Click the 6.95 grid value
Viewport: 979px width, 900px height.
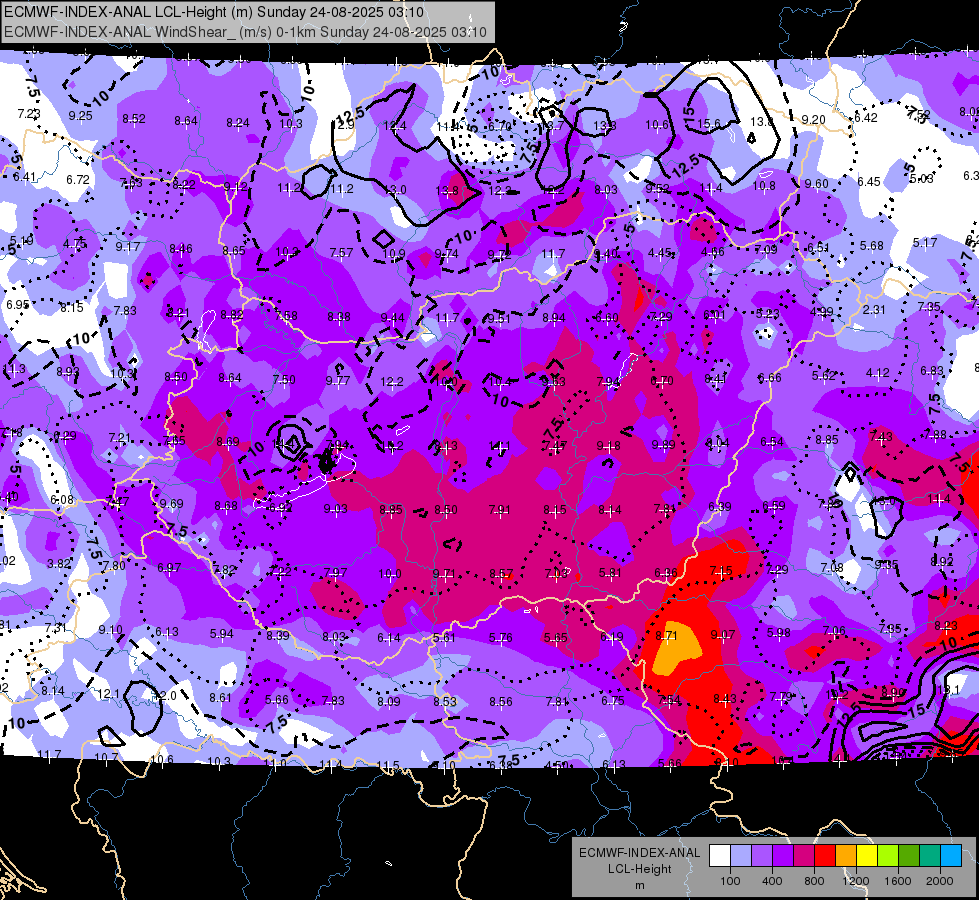pyautogui.click(x=18, y=305)
